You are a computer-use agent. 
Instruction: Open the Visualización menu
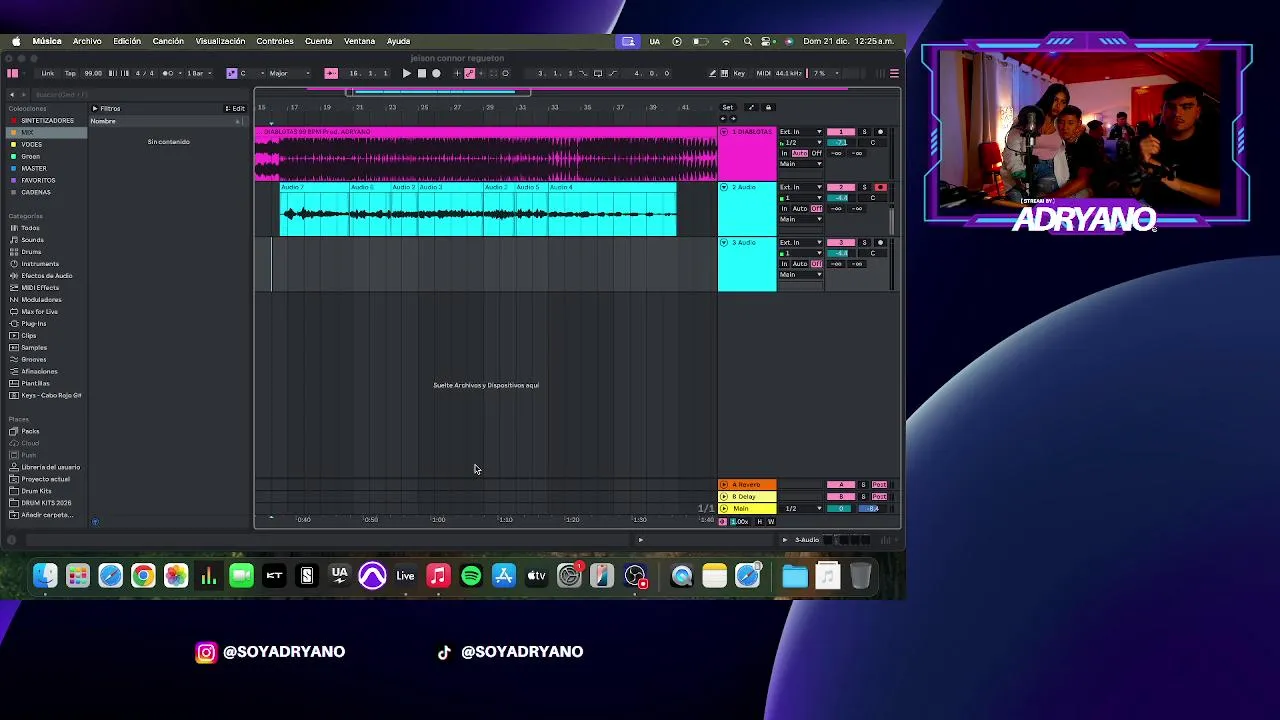(x=220, y=41)
